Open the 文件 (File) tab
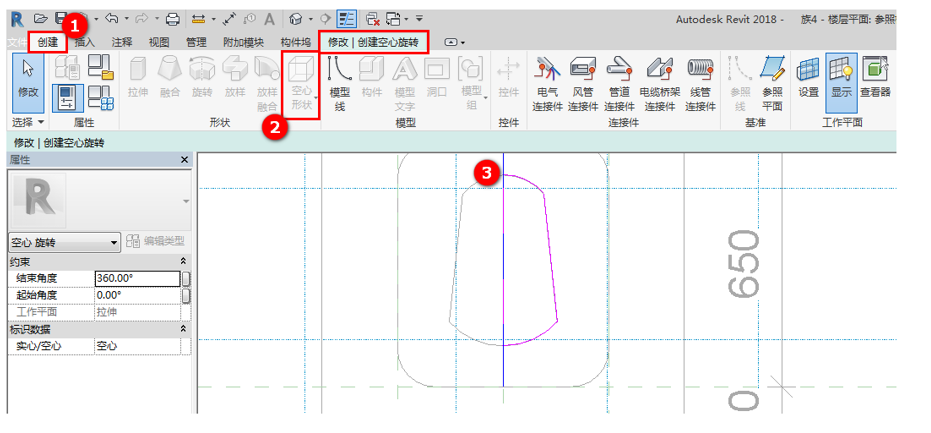 tap(18, 42)
